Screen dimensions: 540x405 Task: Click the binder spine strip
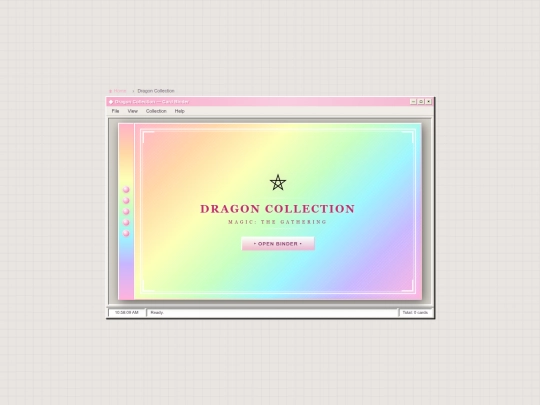click(126, 211)
